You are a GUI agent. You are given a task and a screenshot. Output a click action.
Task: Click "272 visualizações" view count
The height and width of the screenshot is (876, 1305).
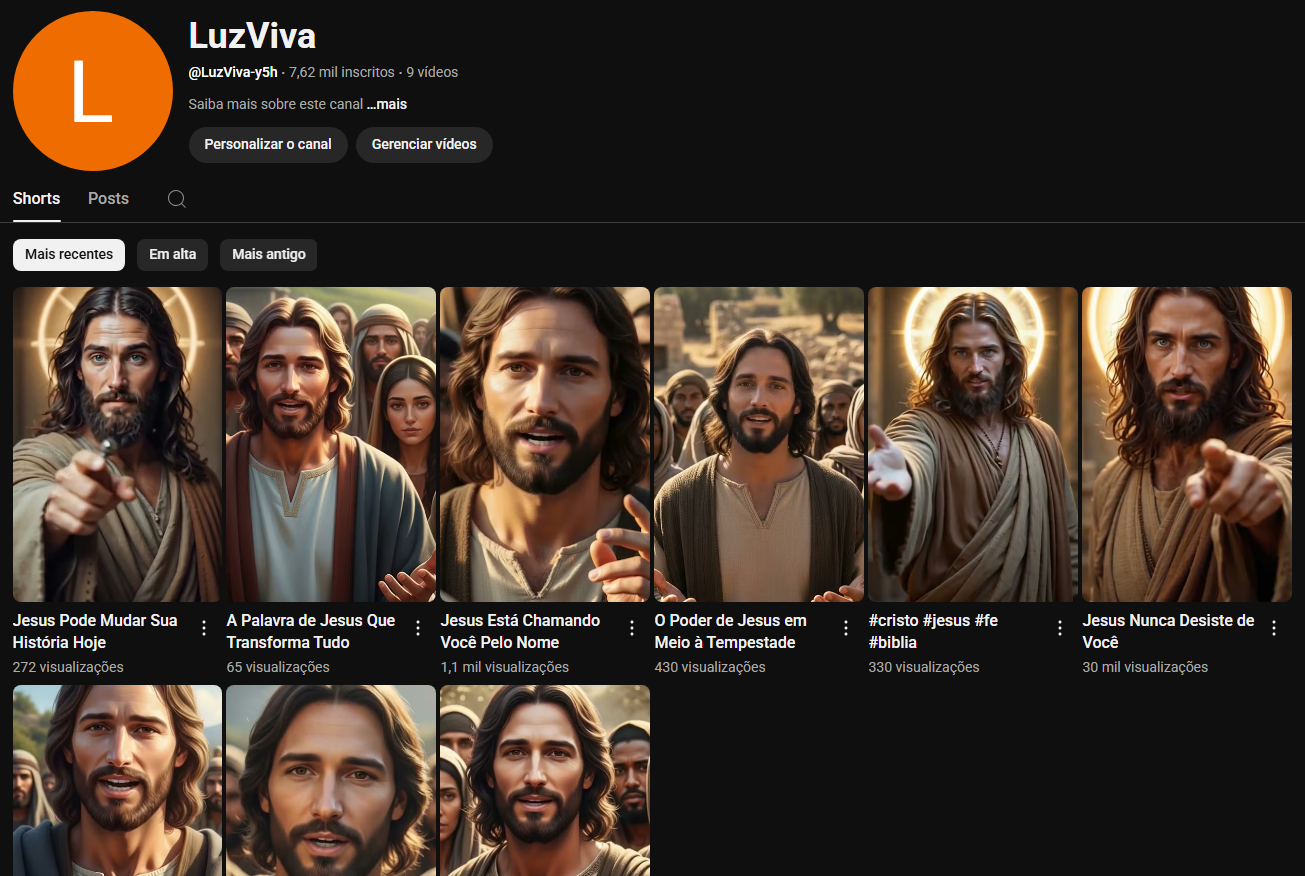click(x=68, y=667)
